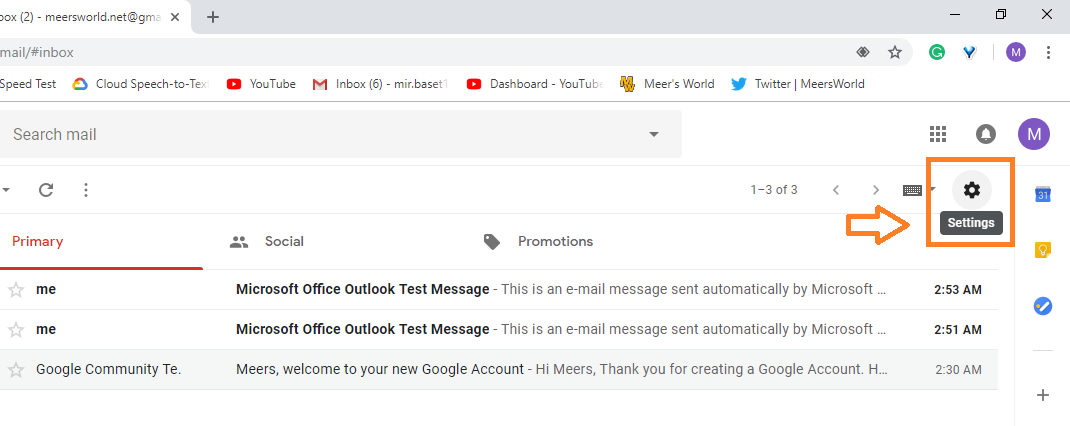The height and width of the screenshot is (426, 1070).
Task: Open the Google Tasks side panel
Action: 1042,306
